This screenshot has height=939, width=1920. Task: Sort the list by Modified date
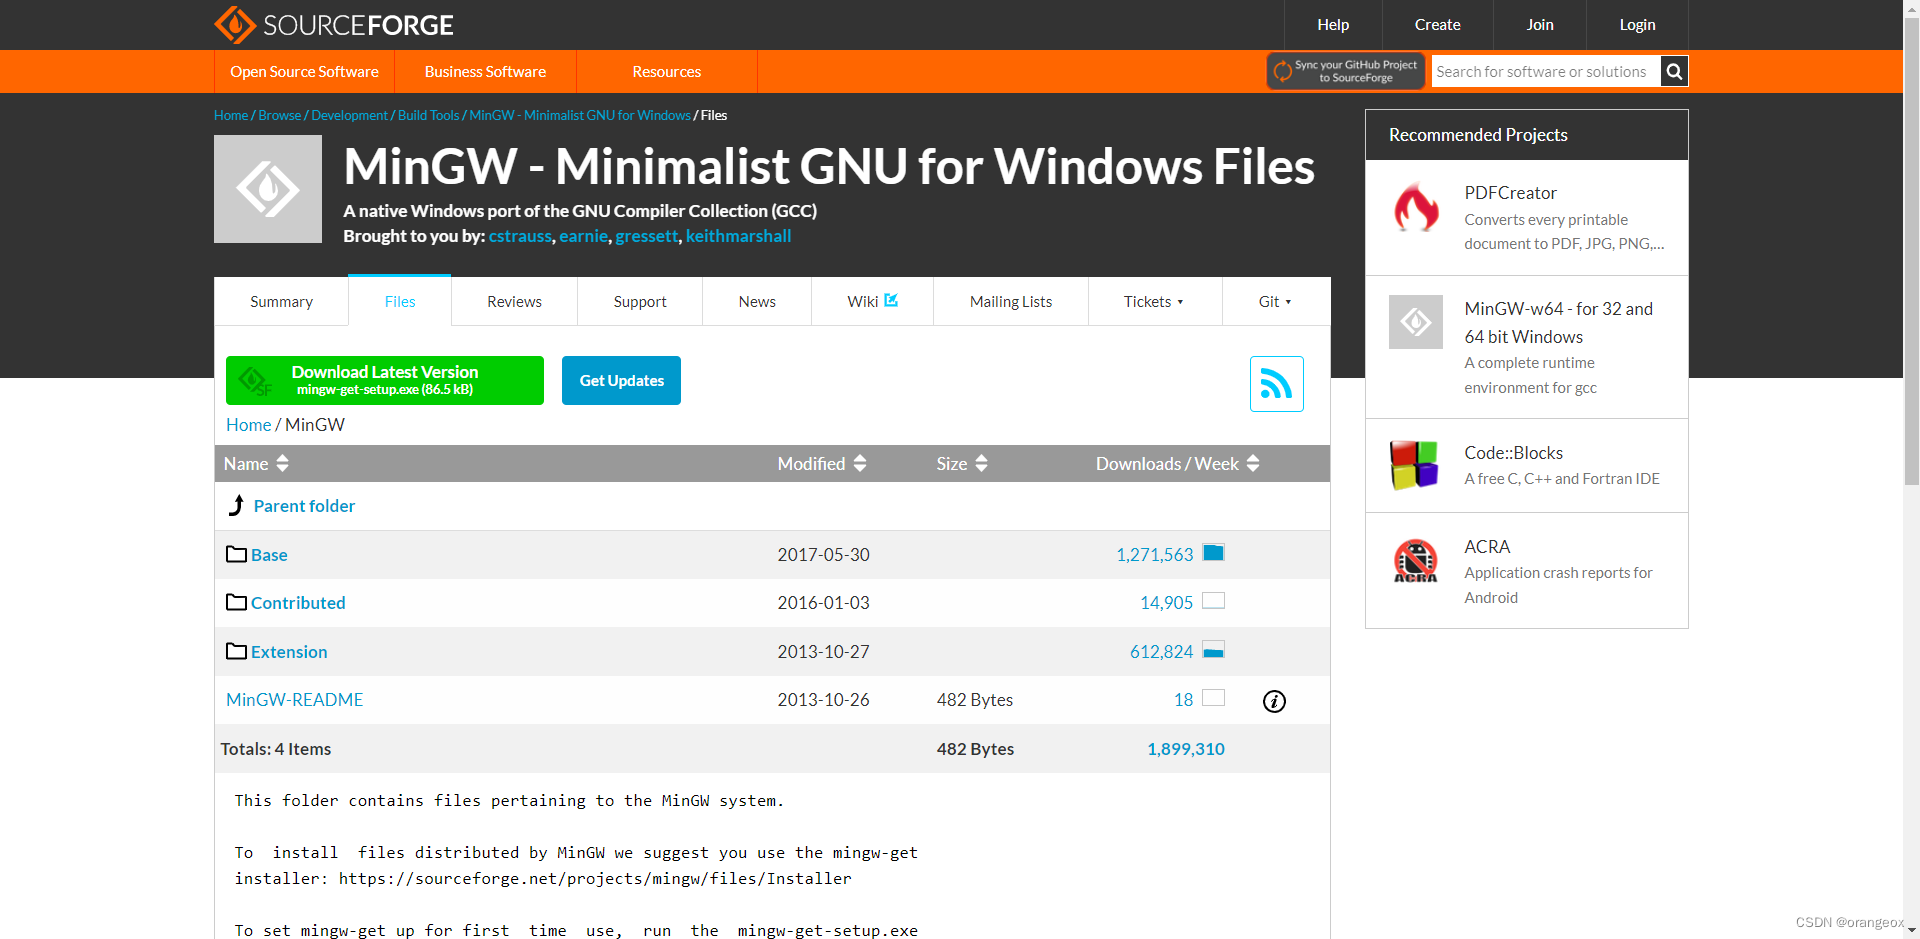pos(822,464)
